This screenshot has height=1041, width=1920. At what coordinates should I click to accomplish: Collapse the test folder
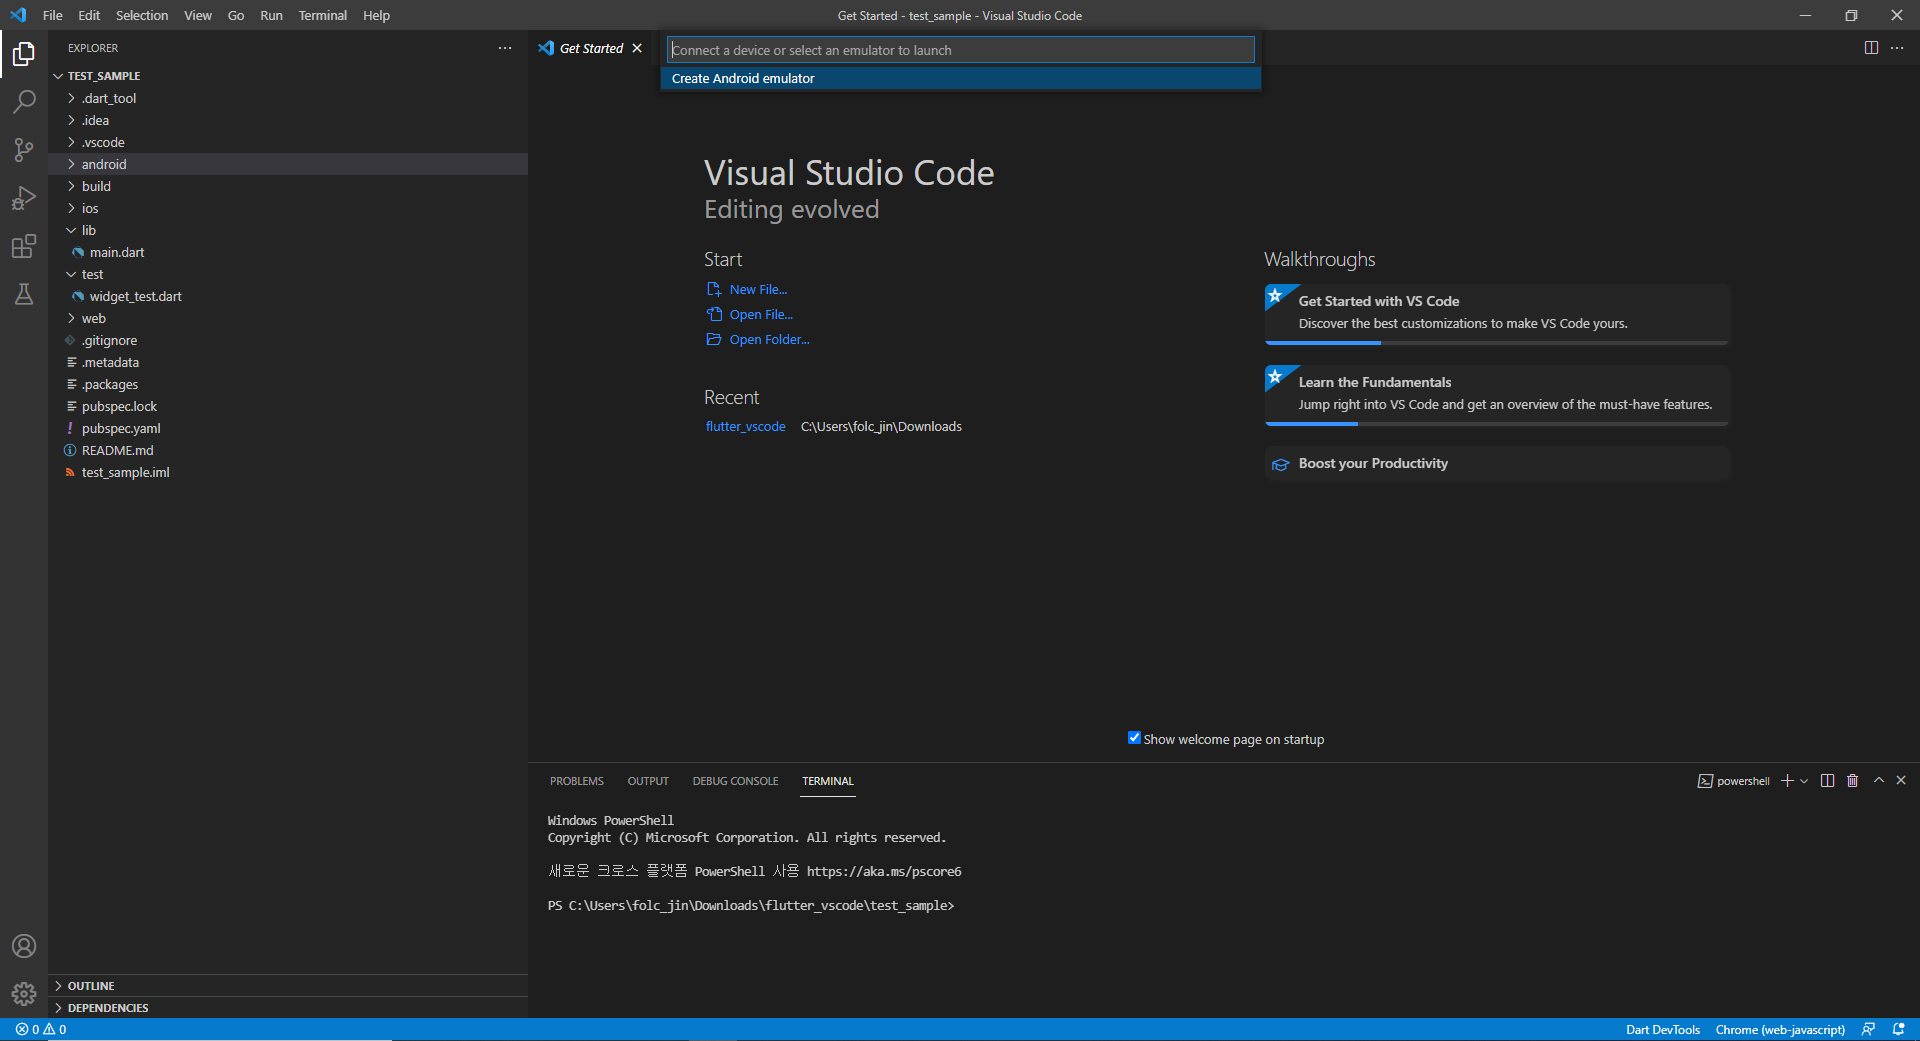(x=71, y=274)
